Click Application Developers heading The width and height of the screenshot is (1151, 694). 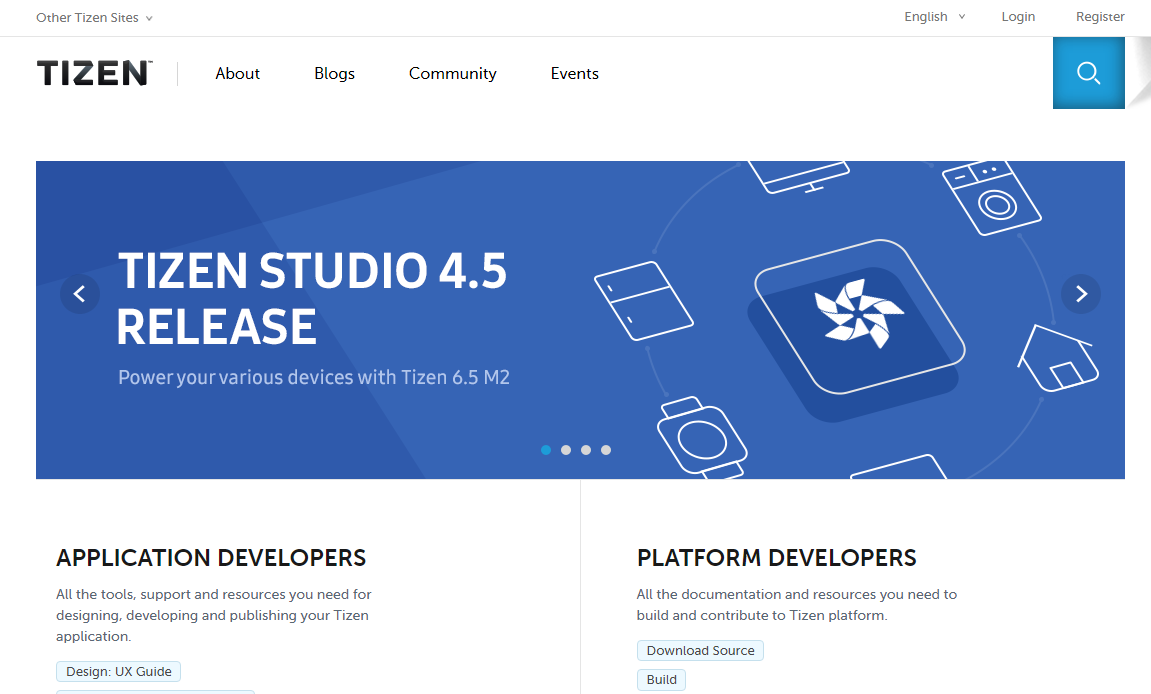click(x=211, y=558)
